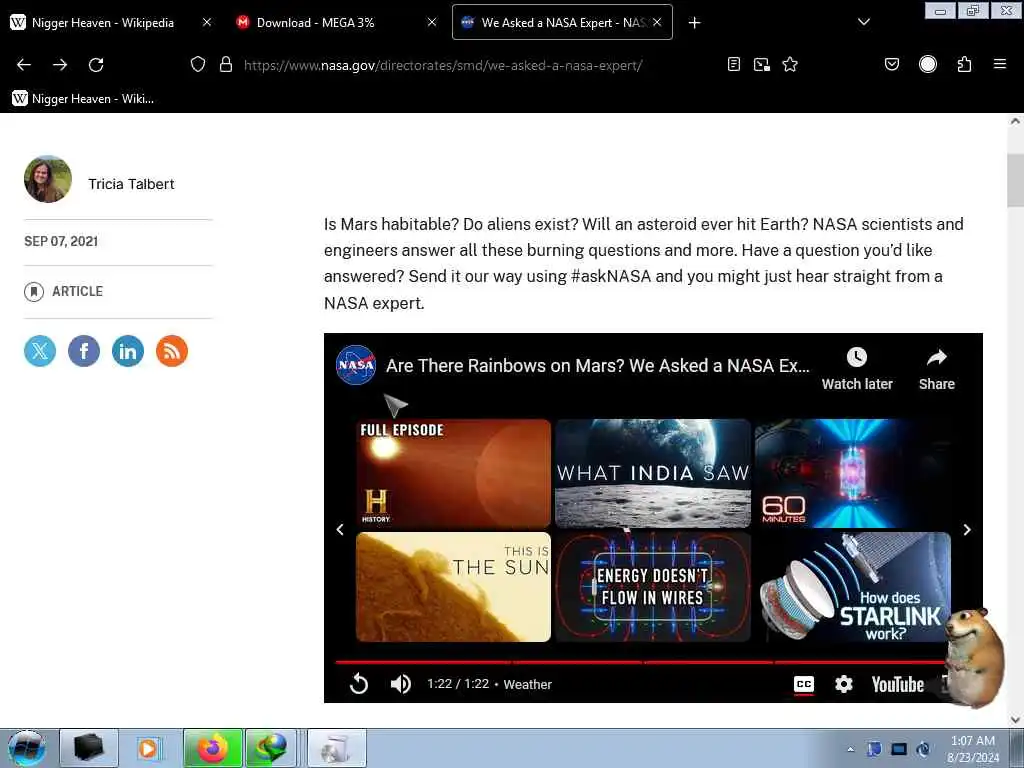The width and height of the screenshot is (1024, 768).
Task: Open the extensions puzzle icon
Action: [965, 65]
